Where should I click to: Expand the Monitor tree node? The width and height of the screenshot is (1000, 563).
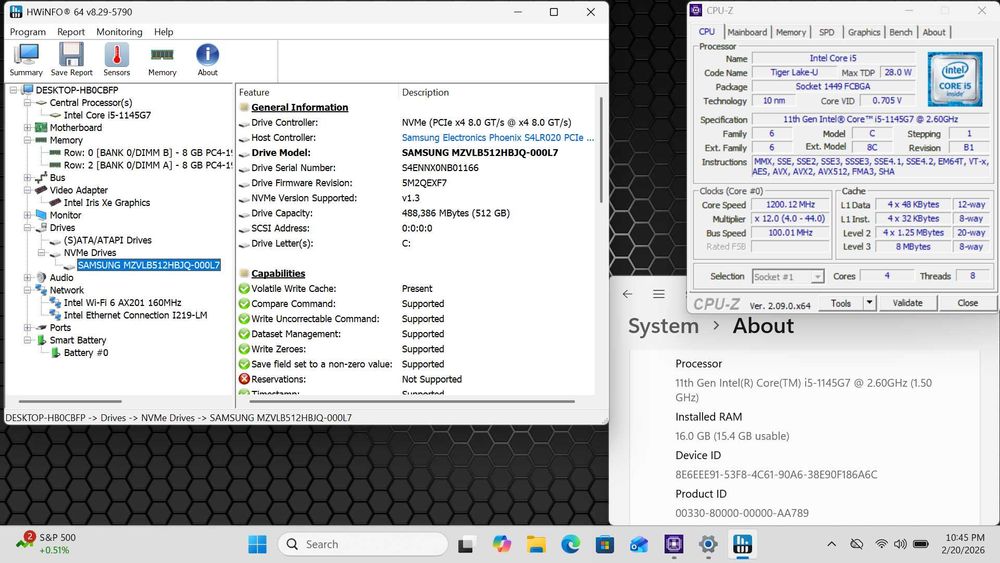coord(27,215)
